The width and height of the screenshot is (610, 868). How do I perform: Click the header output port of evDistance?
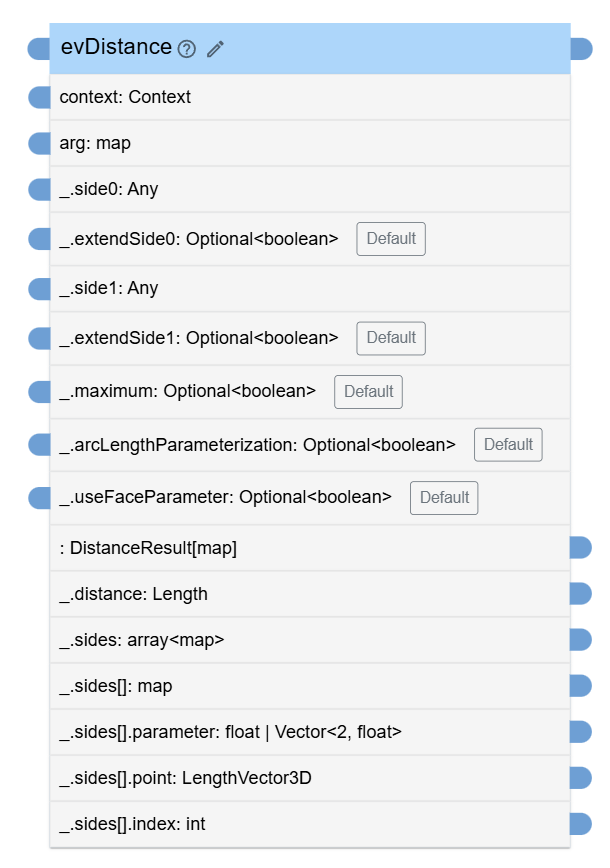pos(581,48)
